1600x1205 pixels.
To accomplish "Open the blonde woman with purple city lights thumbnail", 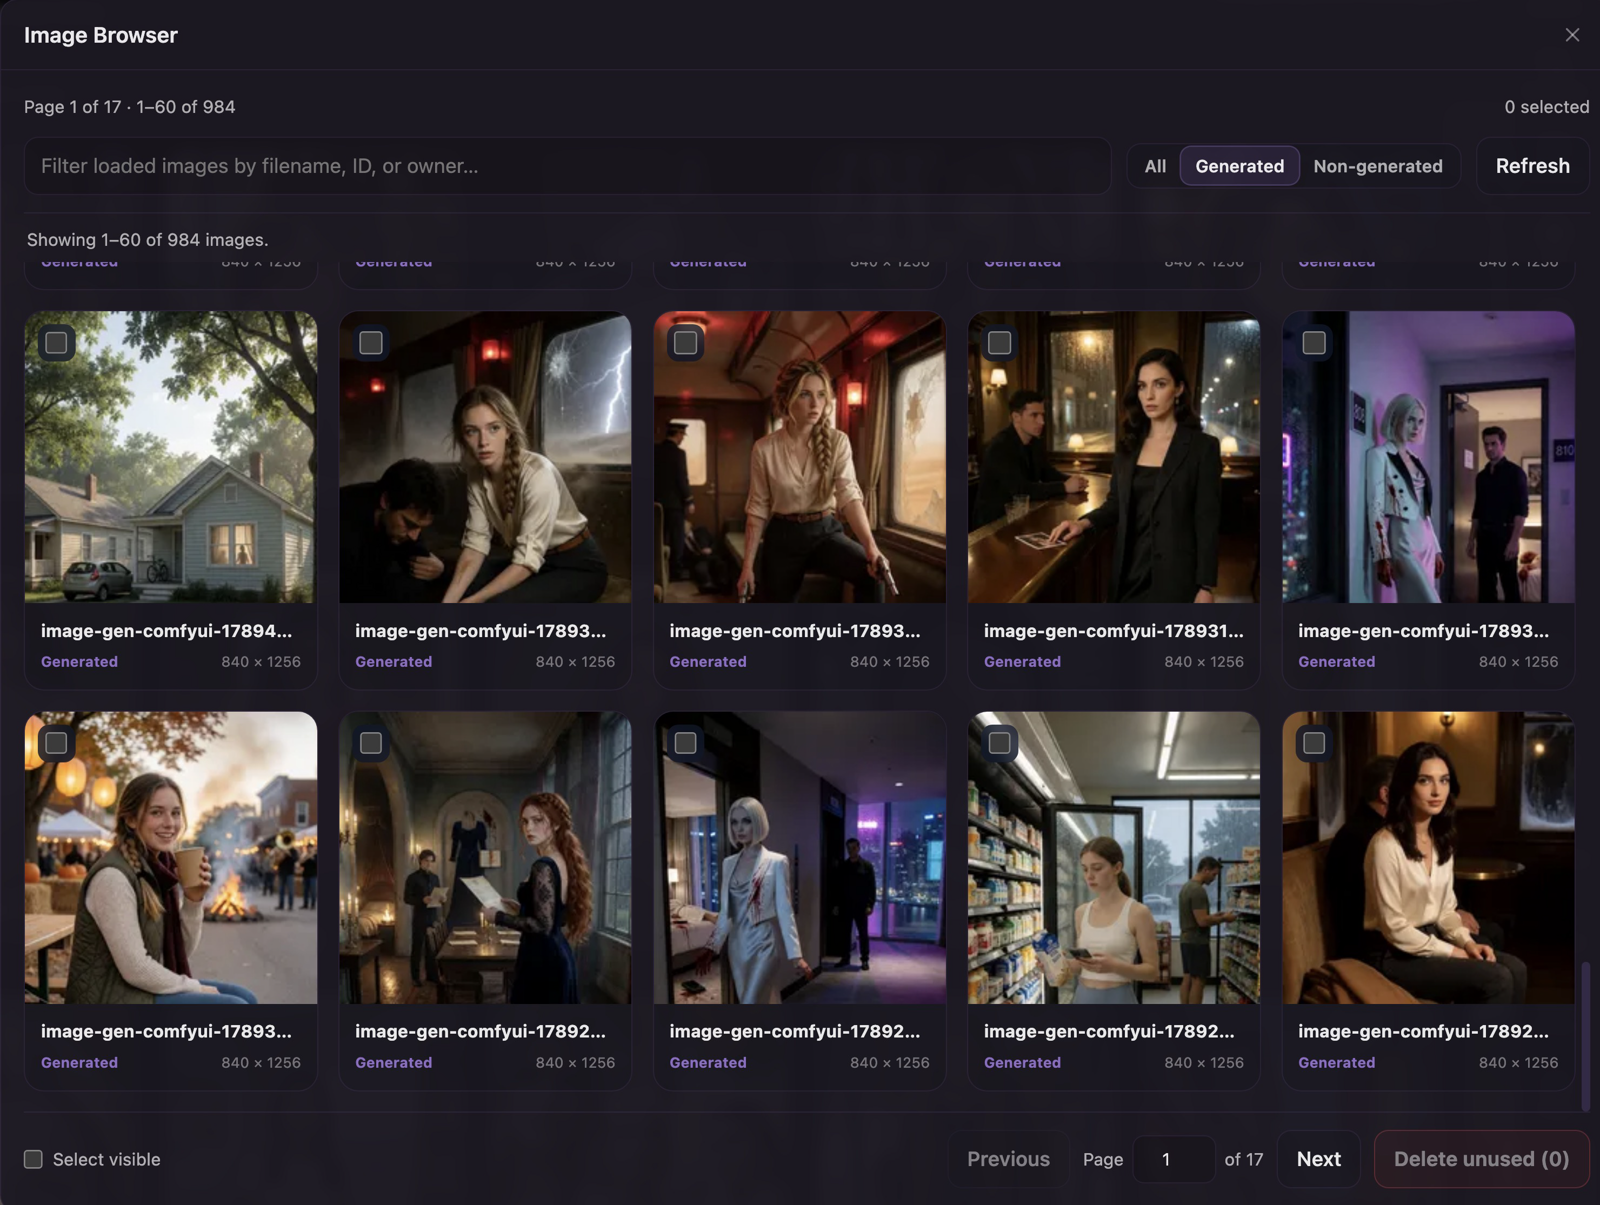I will [800, 858].
